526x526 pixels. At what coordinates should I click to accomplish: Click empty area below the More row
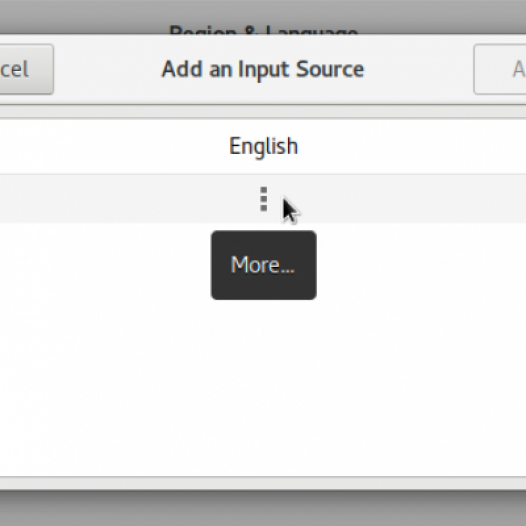[263, 386]
